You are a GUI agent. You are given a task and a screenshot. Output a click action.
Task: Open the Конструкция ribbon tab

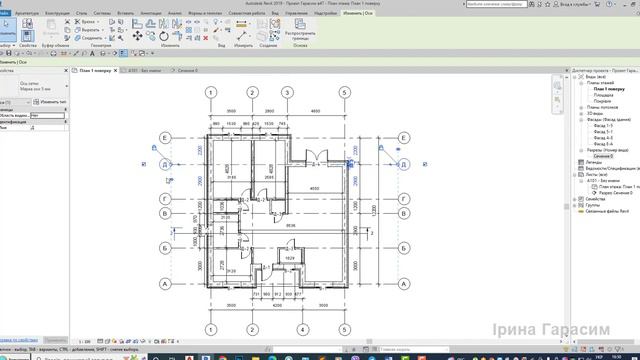(57, 13)
